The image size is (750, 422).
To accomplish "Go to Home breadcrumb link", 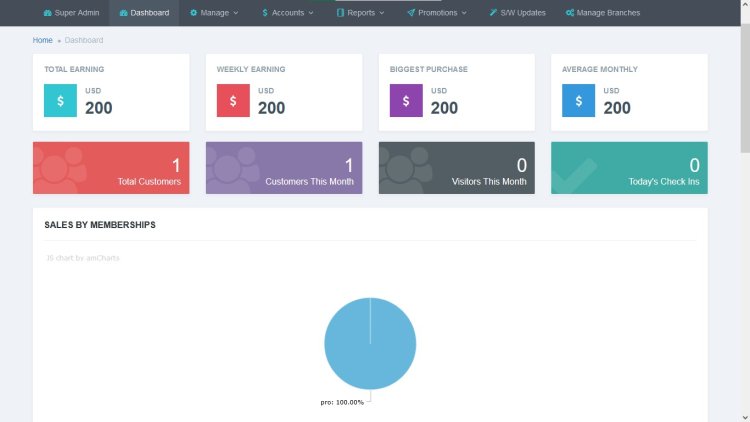I will coord(43,40).
